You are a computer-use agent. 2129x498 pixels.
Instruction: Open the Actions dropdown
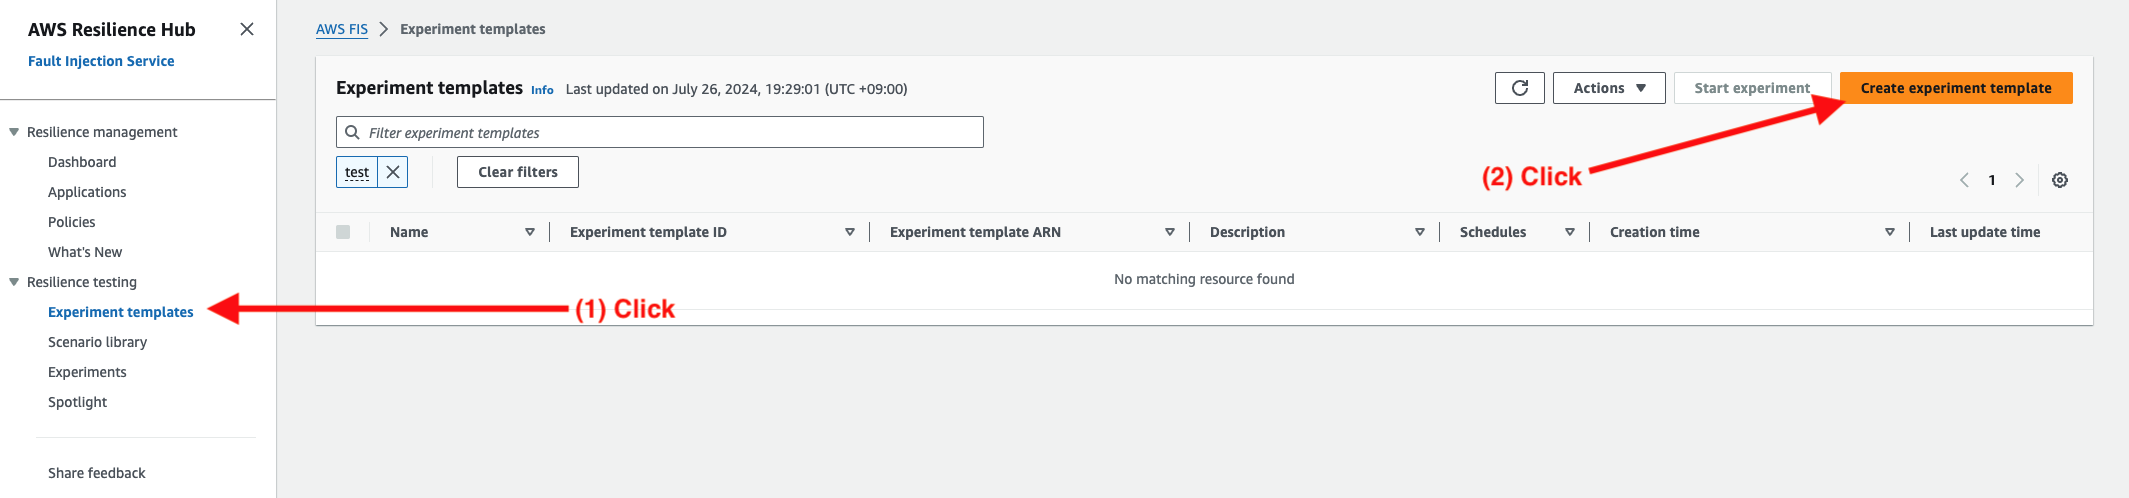(x=1609, y=88)
